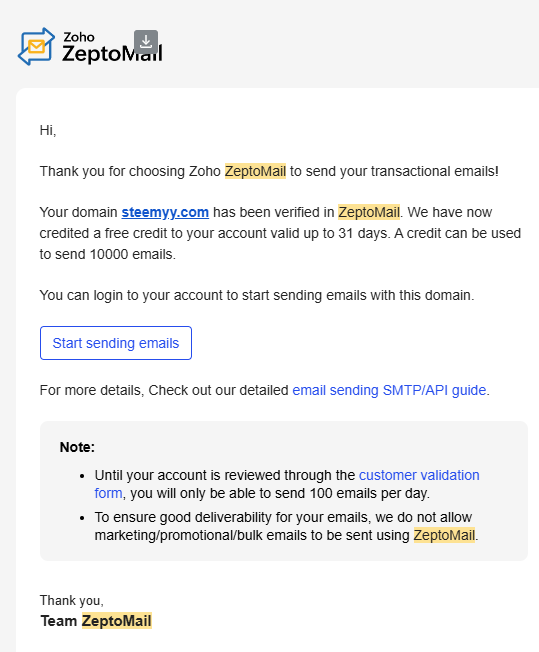
Task: Click the Hi, greeting text
Action: point(48,131)
